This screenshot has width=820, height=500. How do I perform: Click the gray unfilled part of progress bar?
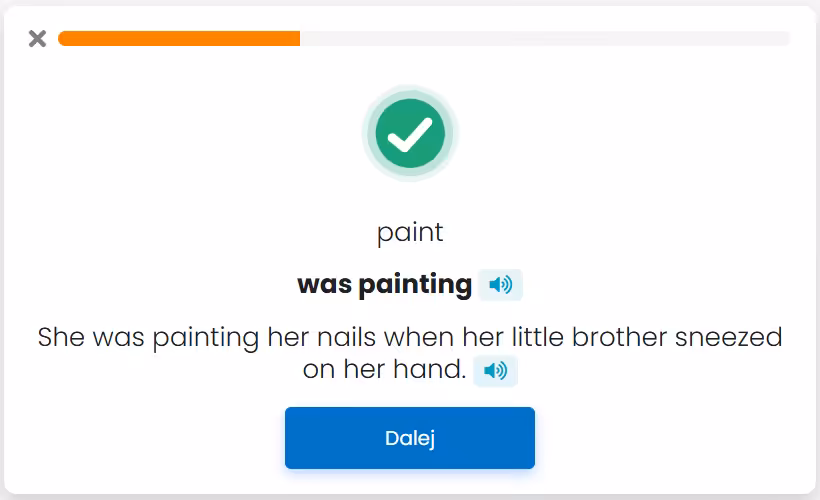[x=545, y=39]
